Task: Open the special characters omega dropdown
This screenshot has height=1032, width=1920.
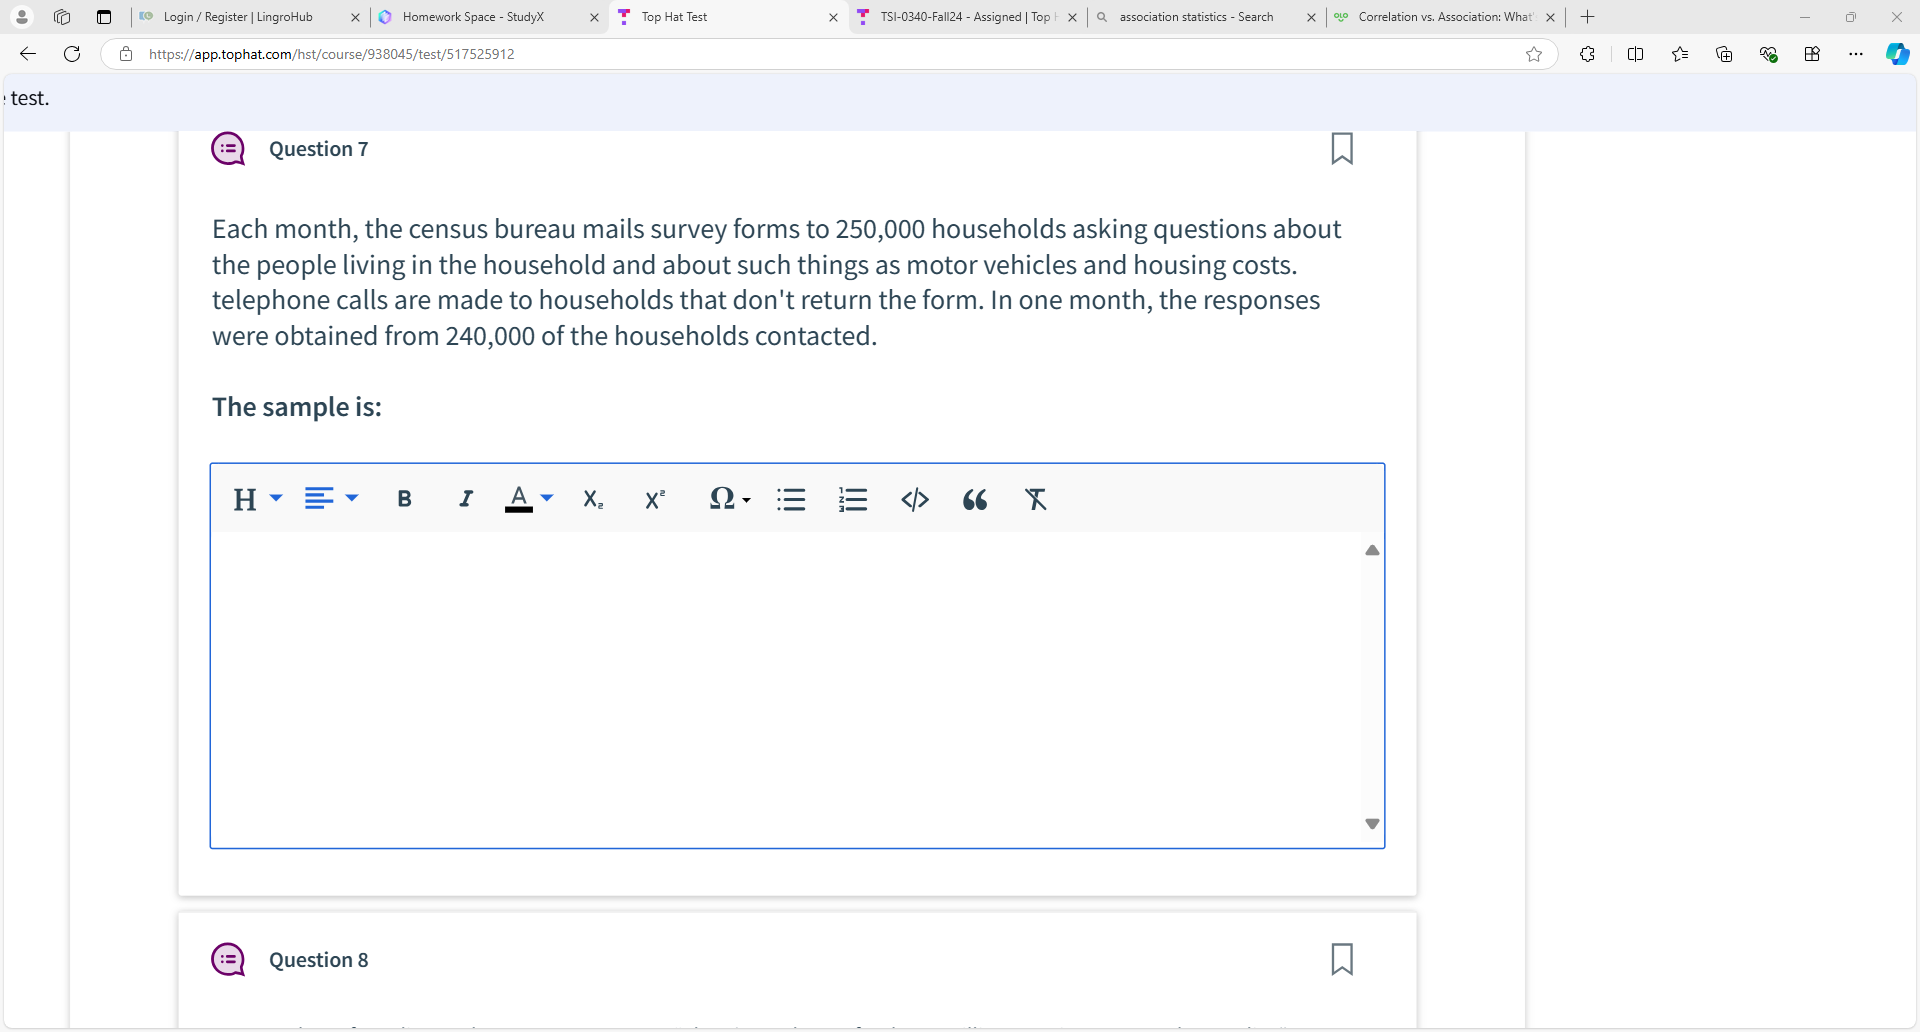Action: 729,498
